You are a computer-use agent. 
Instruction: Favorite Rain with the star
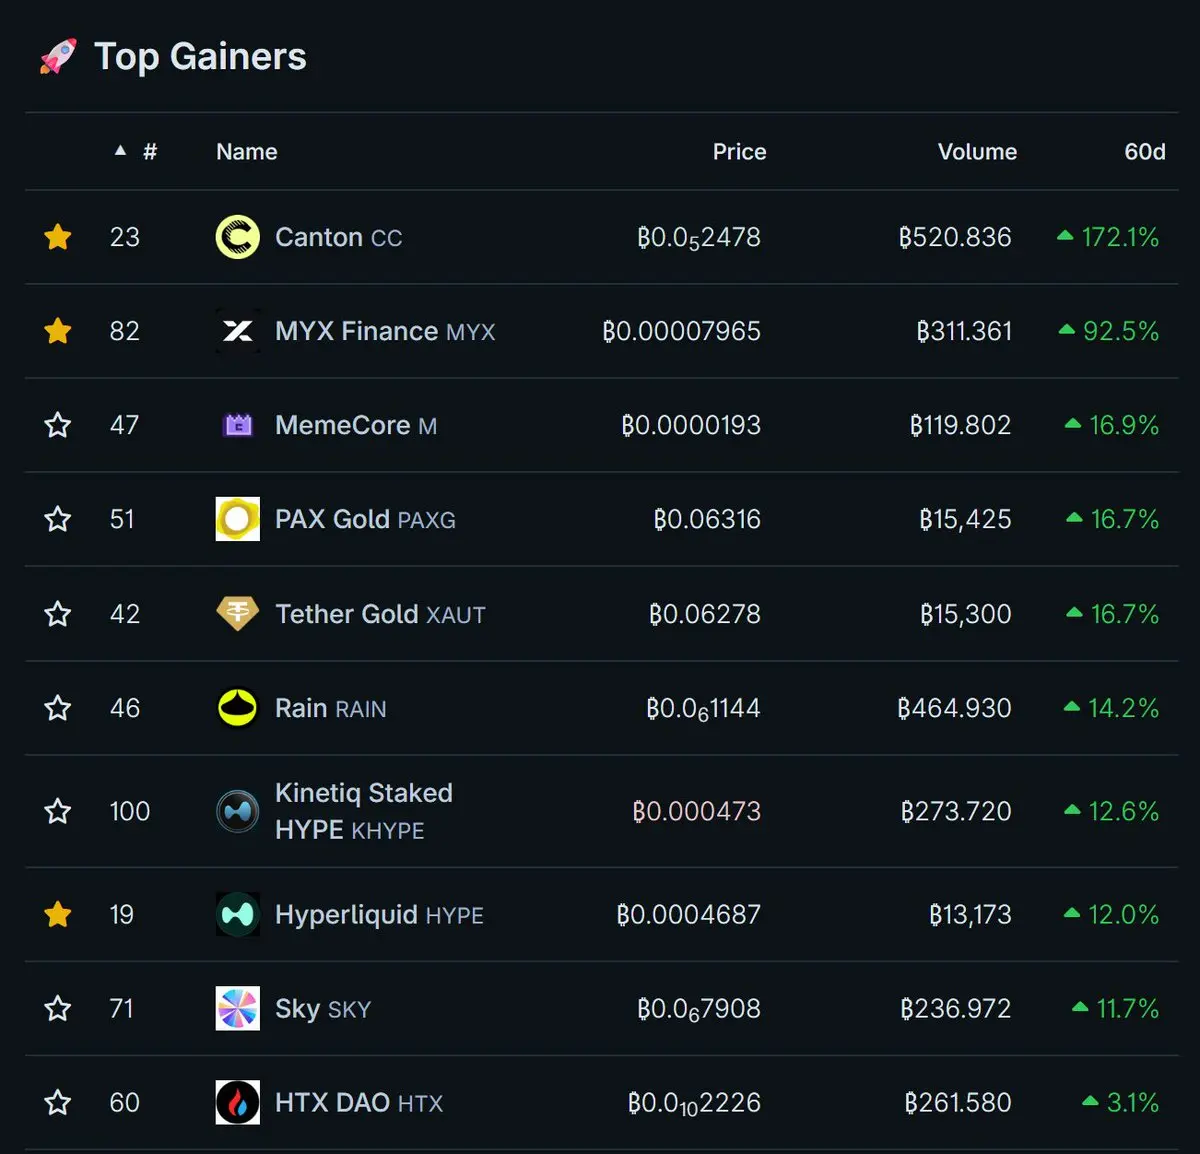pyautogui.click(x=58, y=708)
